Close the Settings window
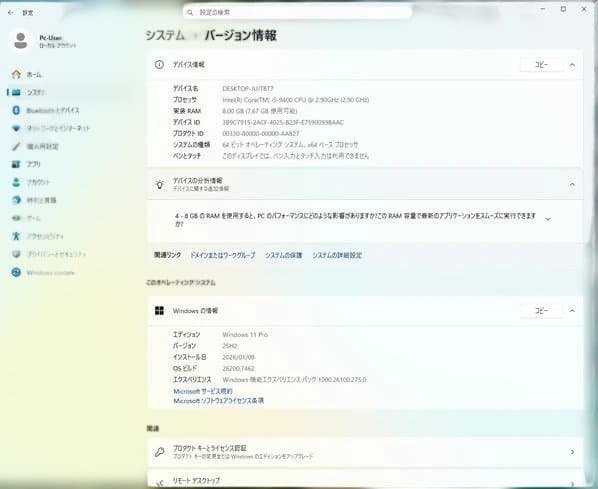The width and height of the screenshot is (598, 489). pyautogui.click(x=584, y=9)
